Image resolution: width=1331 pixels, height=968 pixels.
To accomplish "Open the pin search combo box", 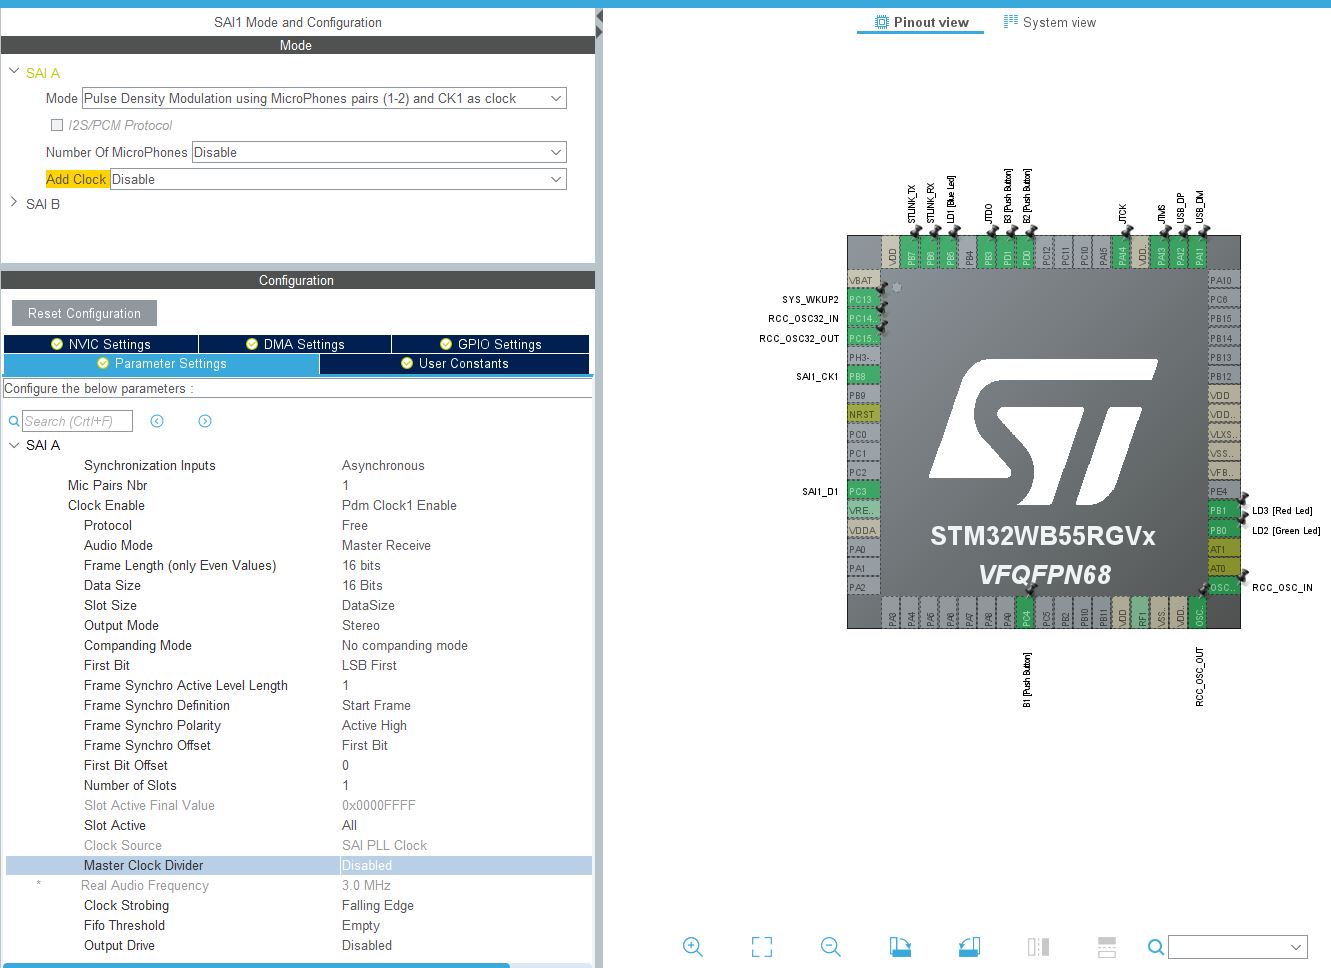I will click(1238, 946).
